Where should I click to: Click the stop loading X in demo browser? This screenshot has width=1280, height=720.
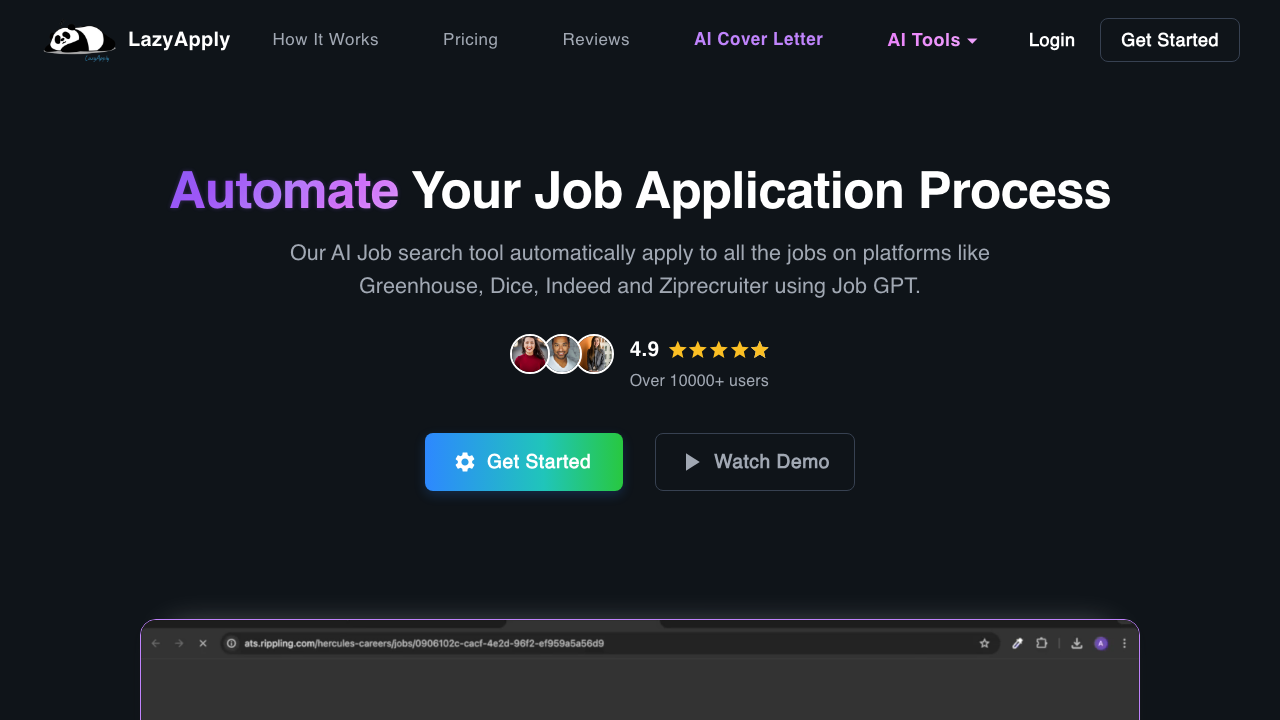203,643
